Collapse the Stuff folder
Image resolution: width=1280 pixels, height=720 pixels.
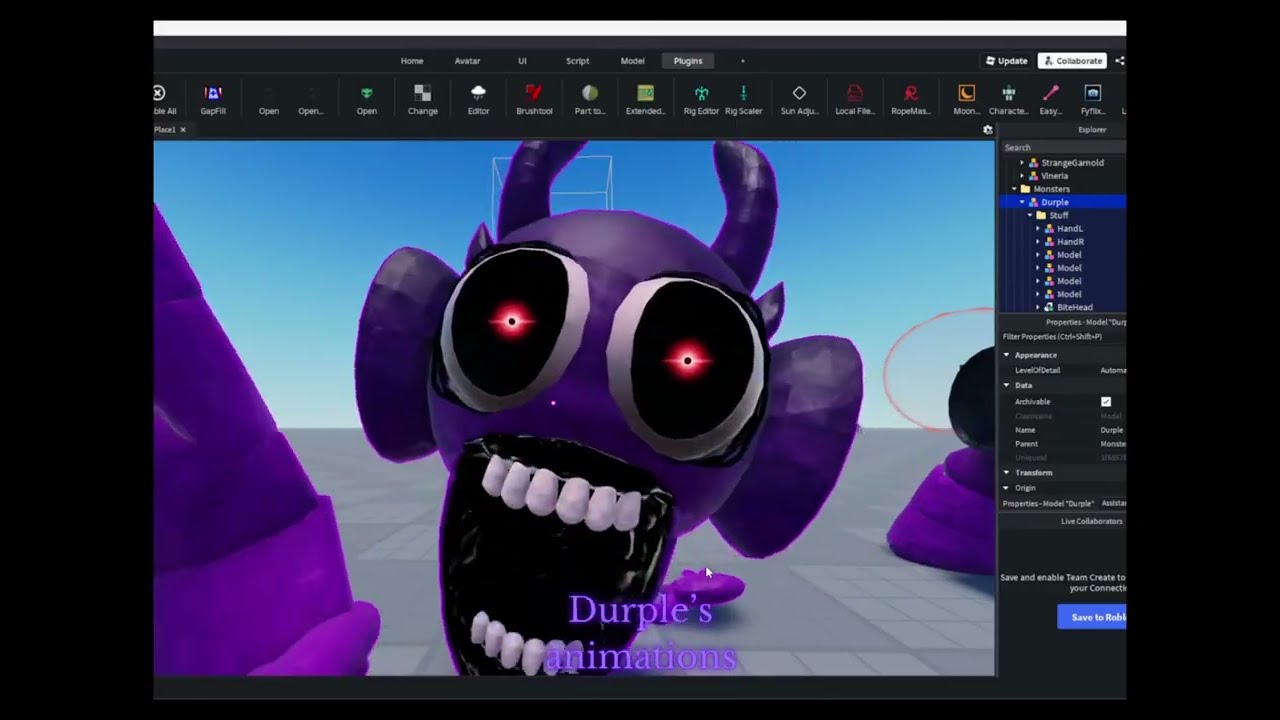[1030, 215]
